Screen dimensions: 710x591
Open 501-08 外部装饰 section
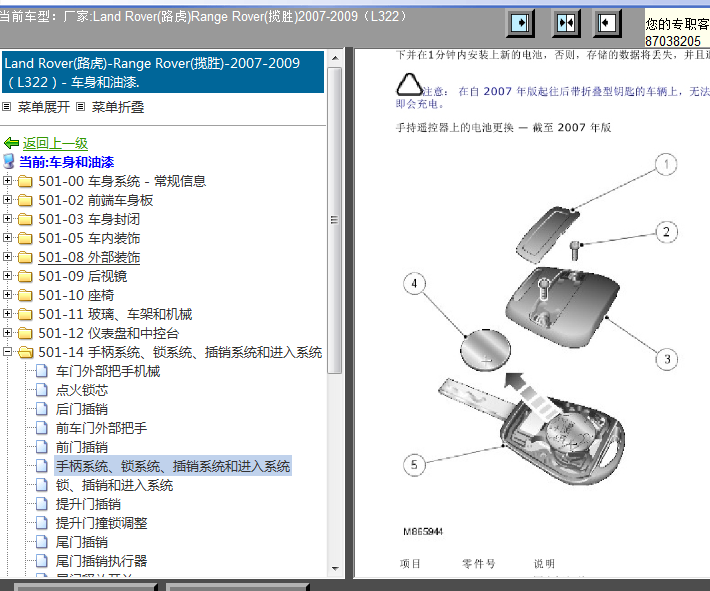(89, 257)
